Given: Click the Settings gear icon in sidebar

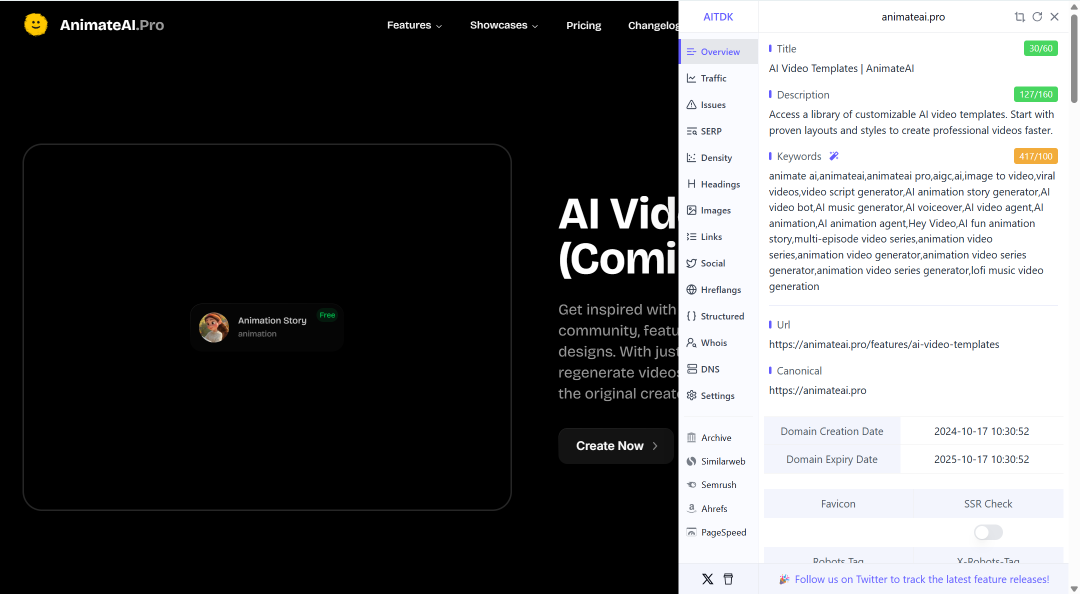Looking at the screenshot, I should point(692,396).
